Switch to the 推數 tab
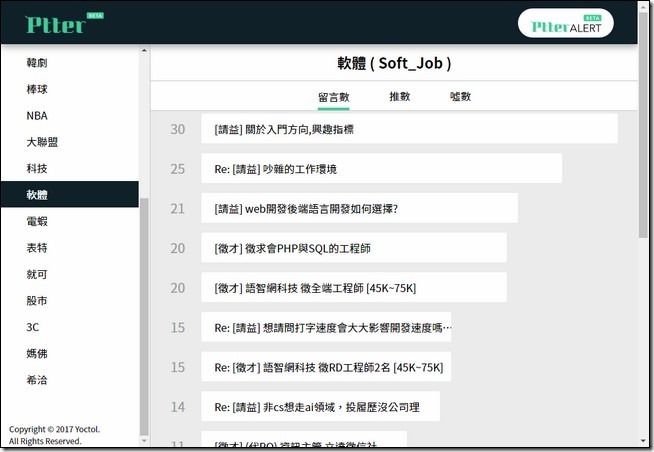Image resolution: width=654 pixels, height=452 pixels. click(x=399, y=97)
